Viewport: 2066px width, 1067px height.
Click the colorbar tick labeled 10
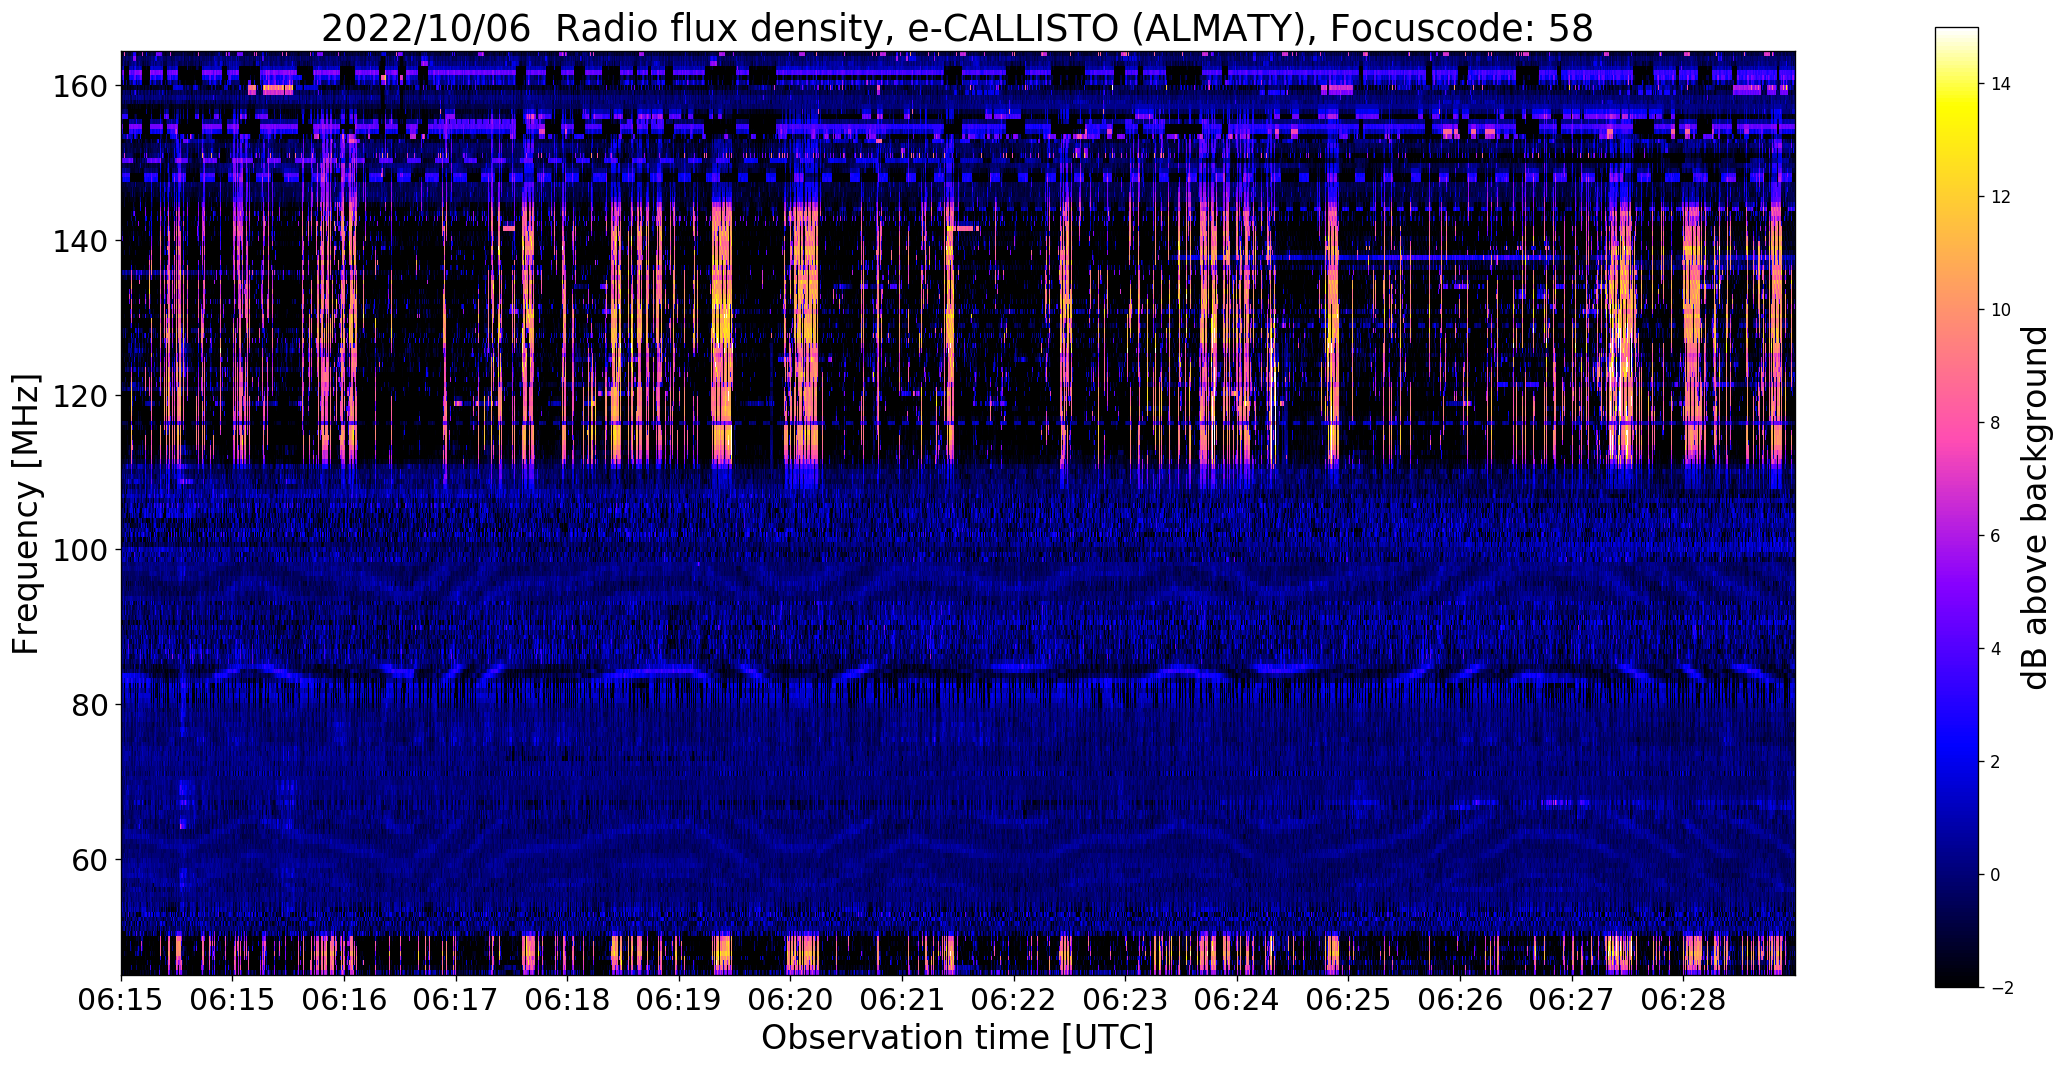point(2001,310)
